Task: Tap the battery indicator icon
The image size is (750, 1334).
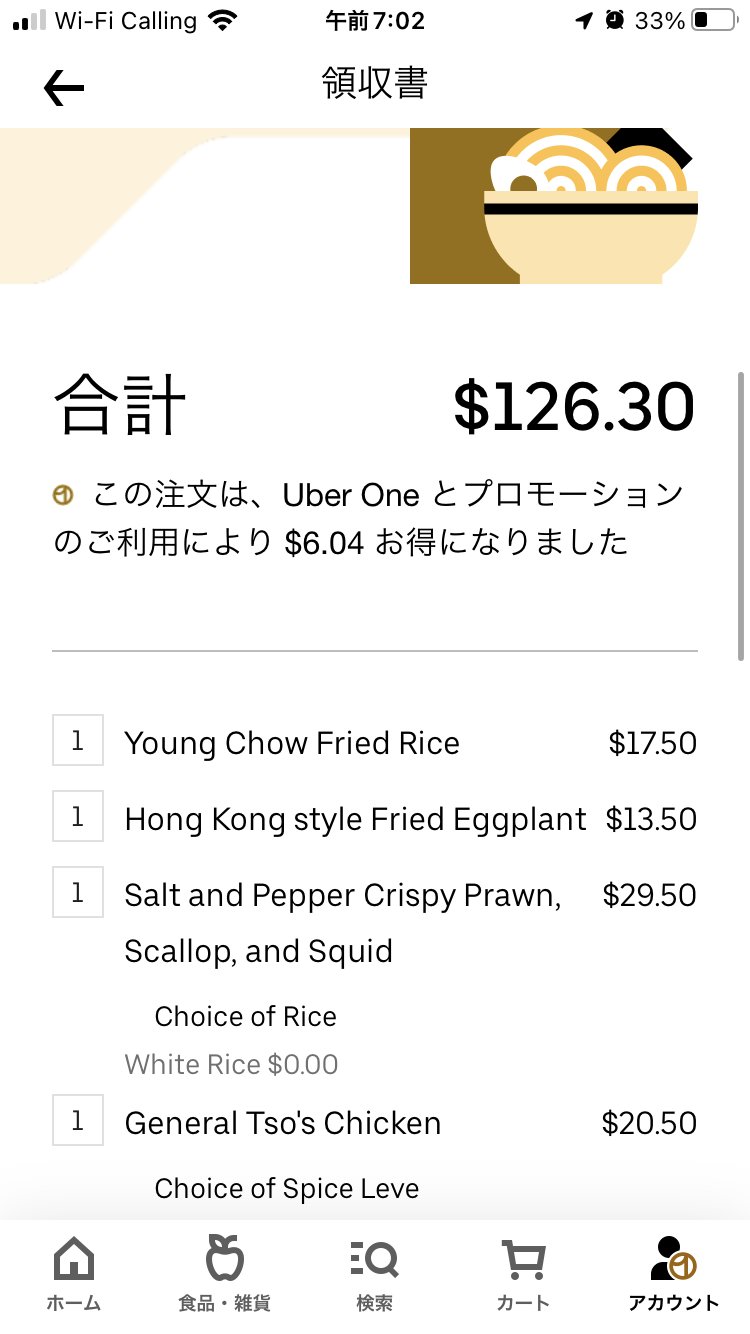Action: (714, 21)
